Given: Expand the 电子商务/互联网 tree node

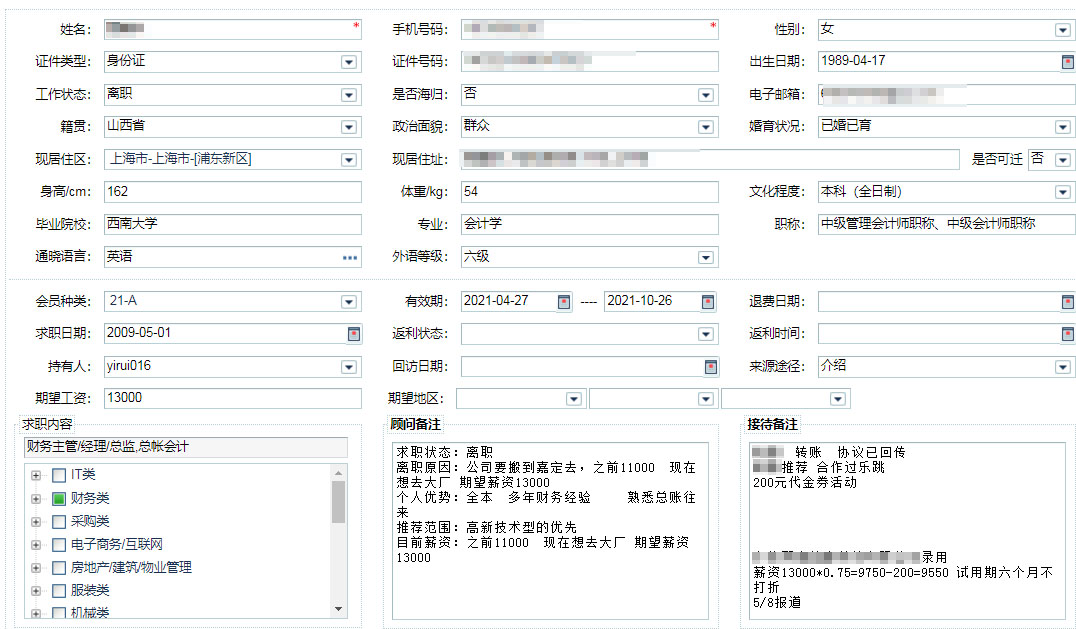Looking at the screenshot, I should coord(36,545).
